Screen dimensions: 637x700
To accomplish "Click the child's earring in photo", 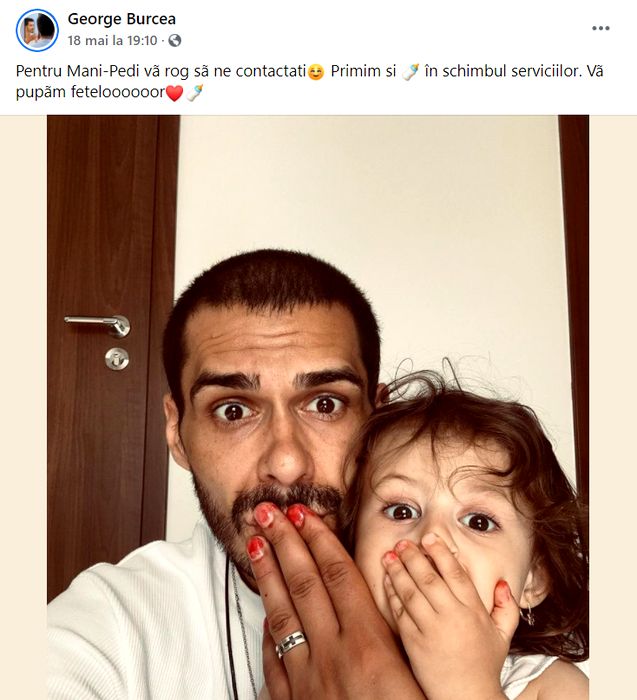I will coord(527,616).
